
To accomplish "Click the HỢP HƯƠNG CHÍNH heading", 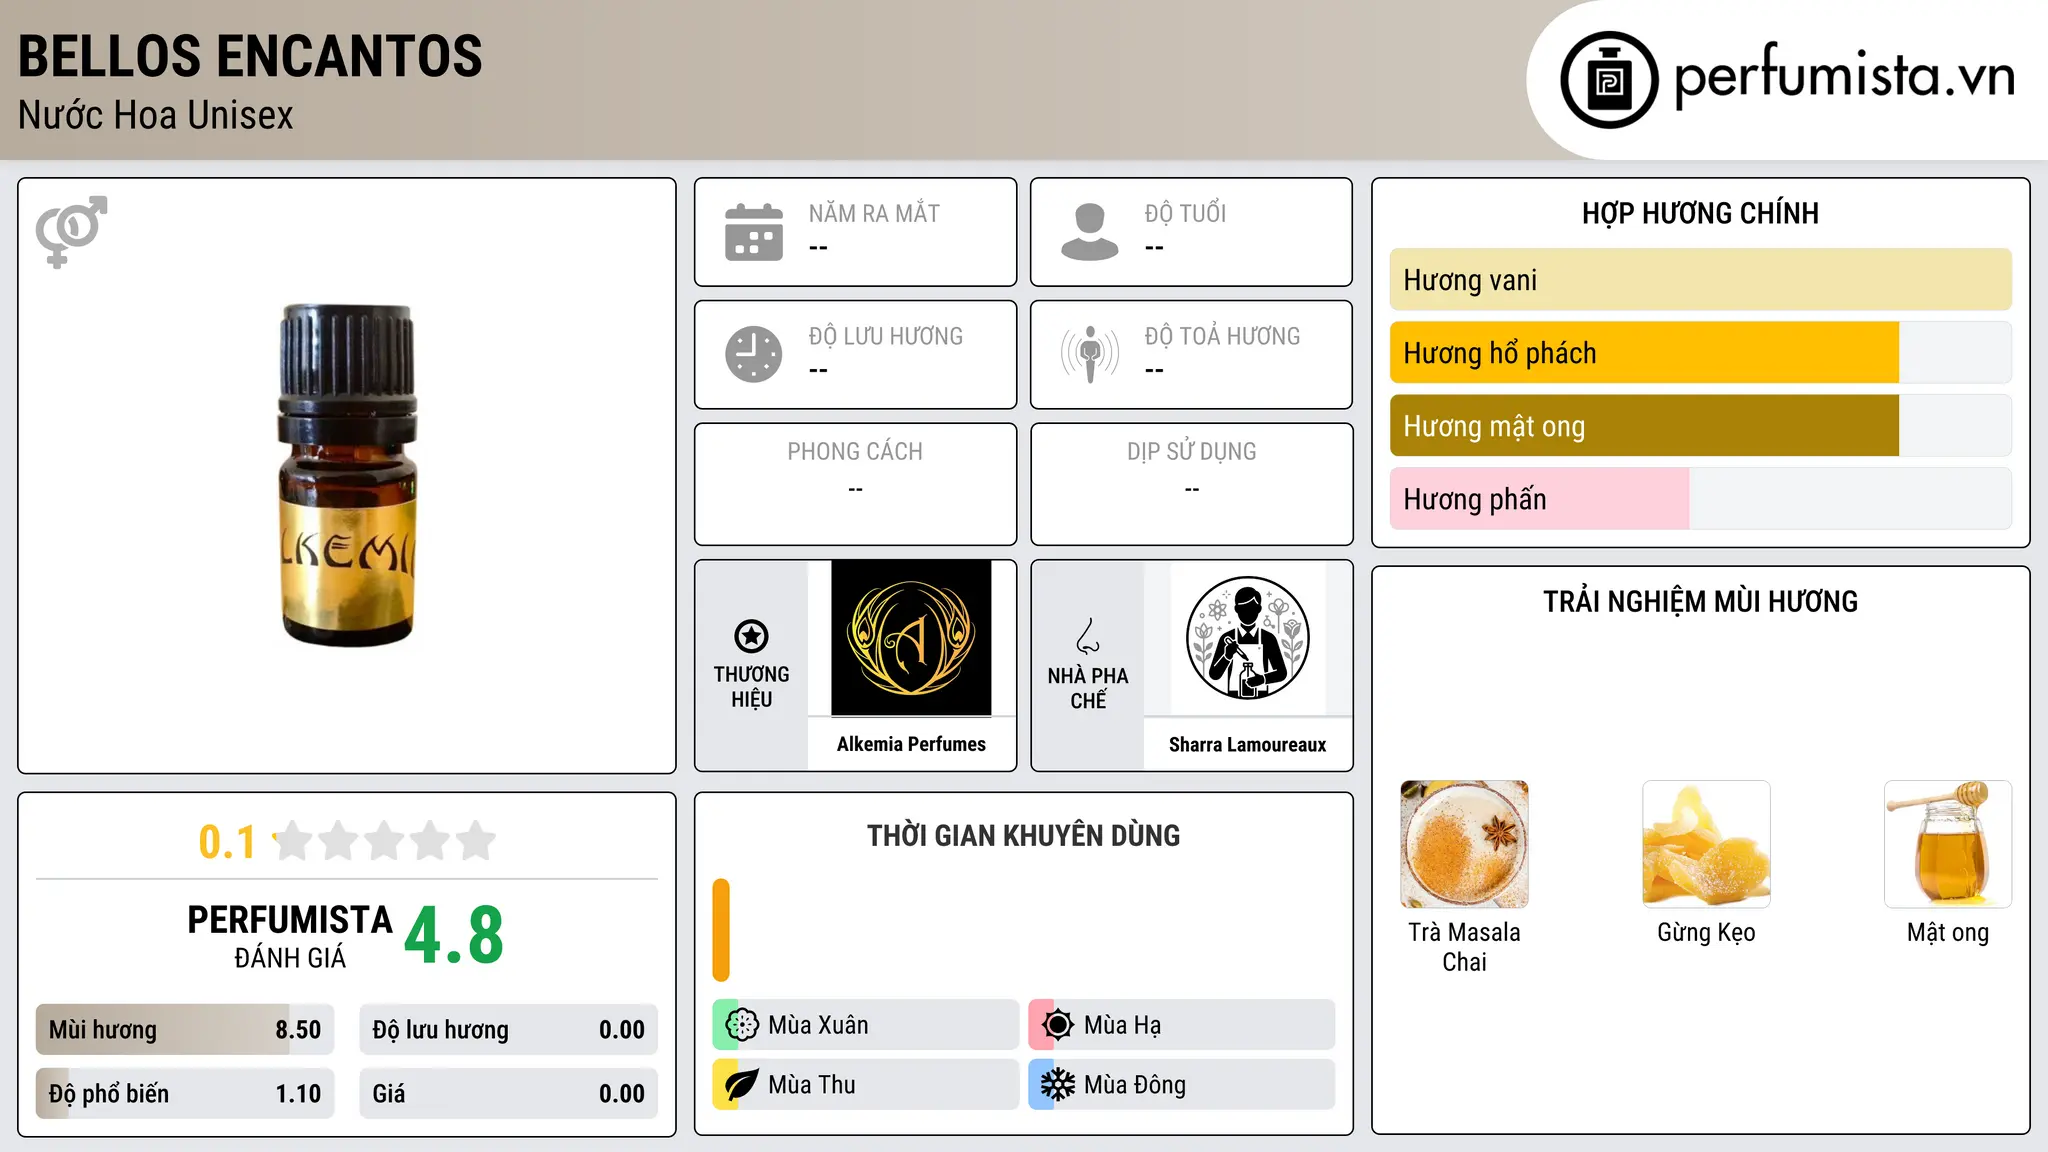I will pyautogui.click(x=1700, y=213).
